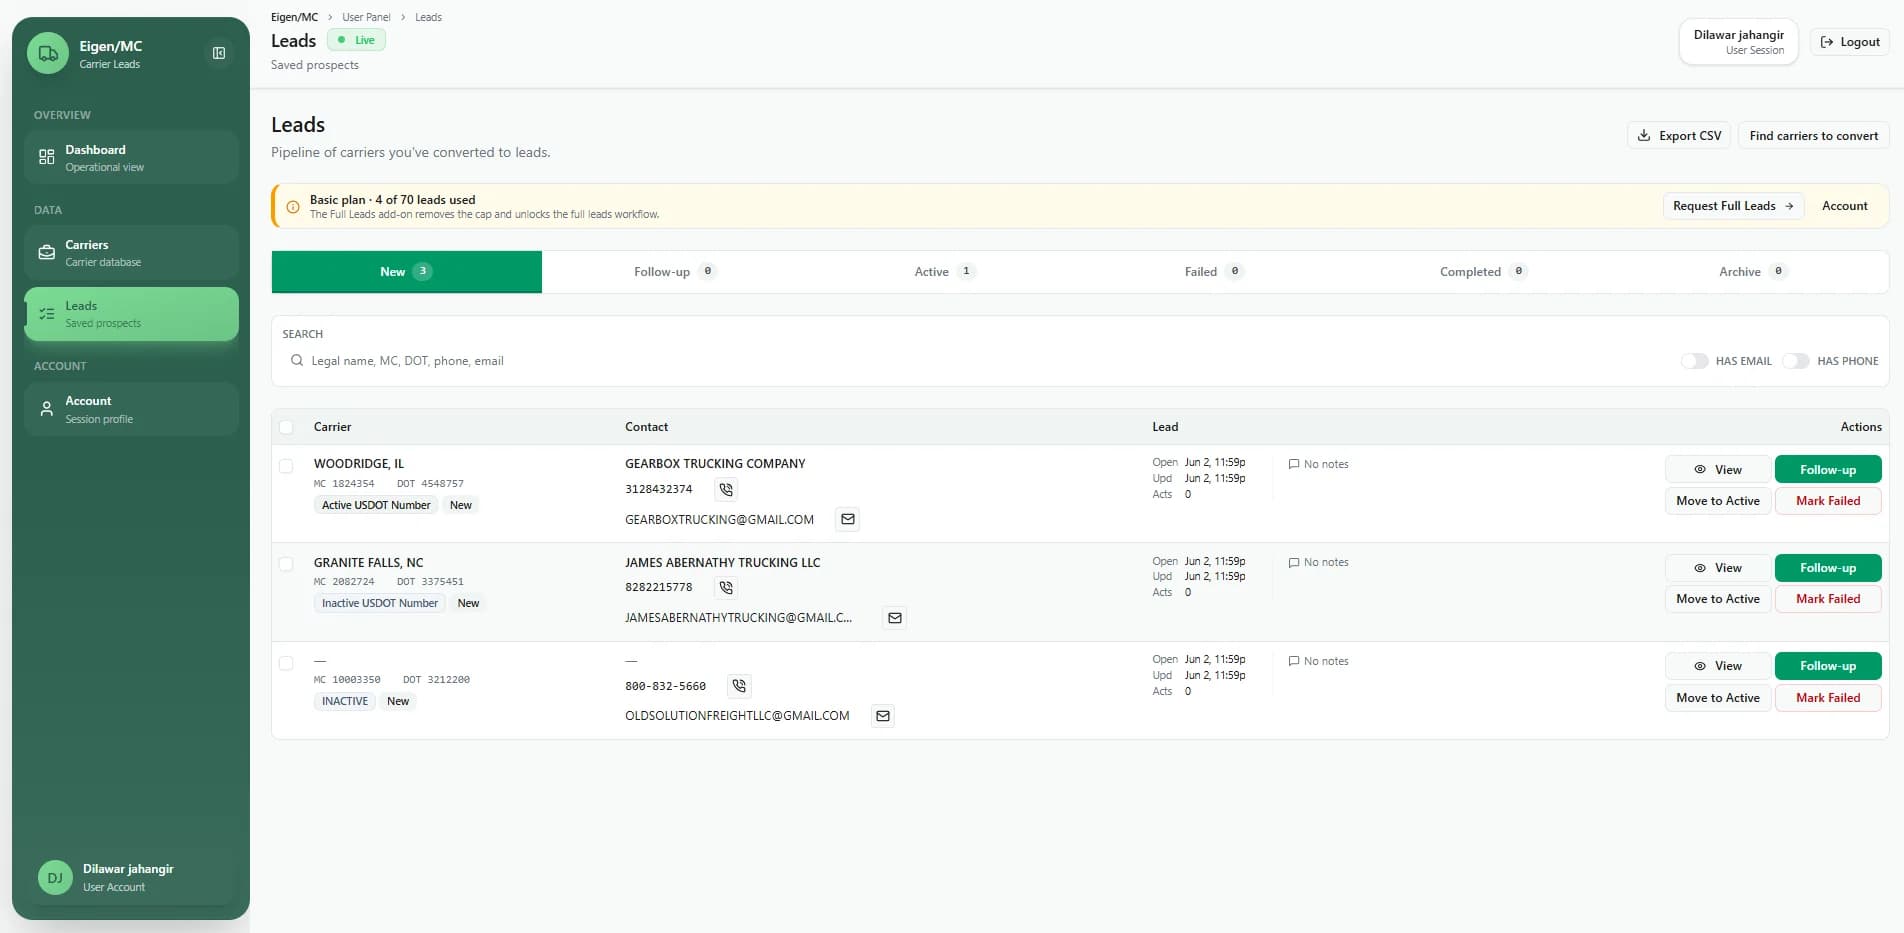
Task: Mark WOODRIDGE, IL lead as Failed
Action: pyautogui.click(x=1827, y=501)
